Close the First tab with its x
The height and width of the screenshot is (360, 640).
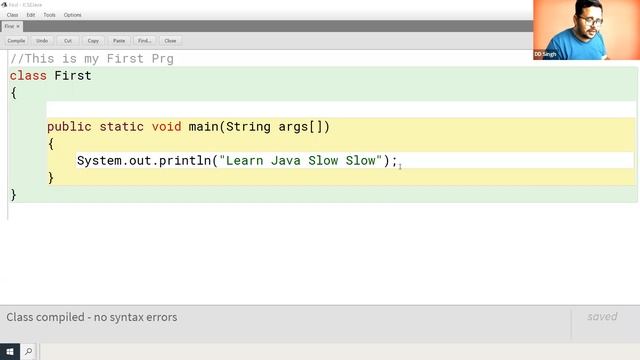(x=18, y=26)
